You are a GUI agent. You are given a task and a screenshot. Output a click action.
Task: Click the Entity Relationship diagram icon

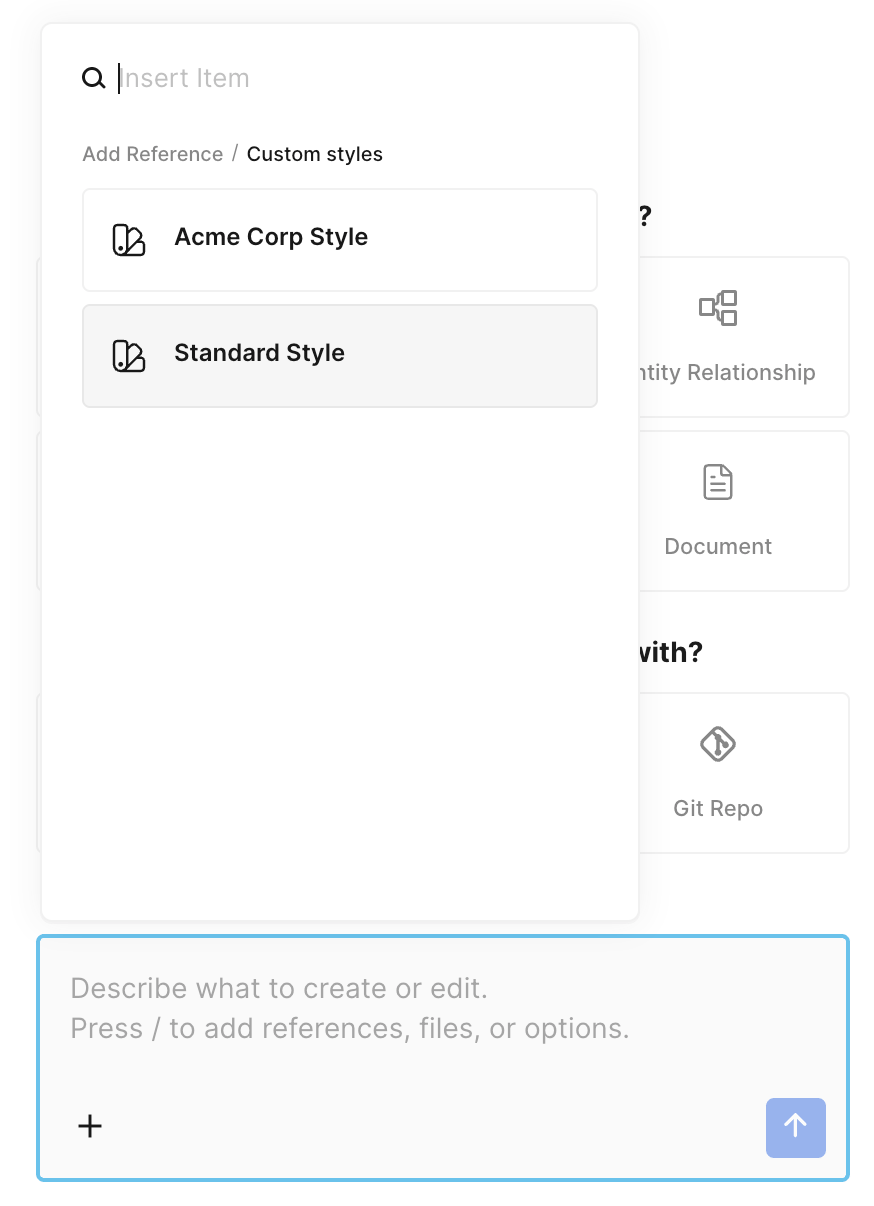click(x=718, y=308)
